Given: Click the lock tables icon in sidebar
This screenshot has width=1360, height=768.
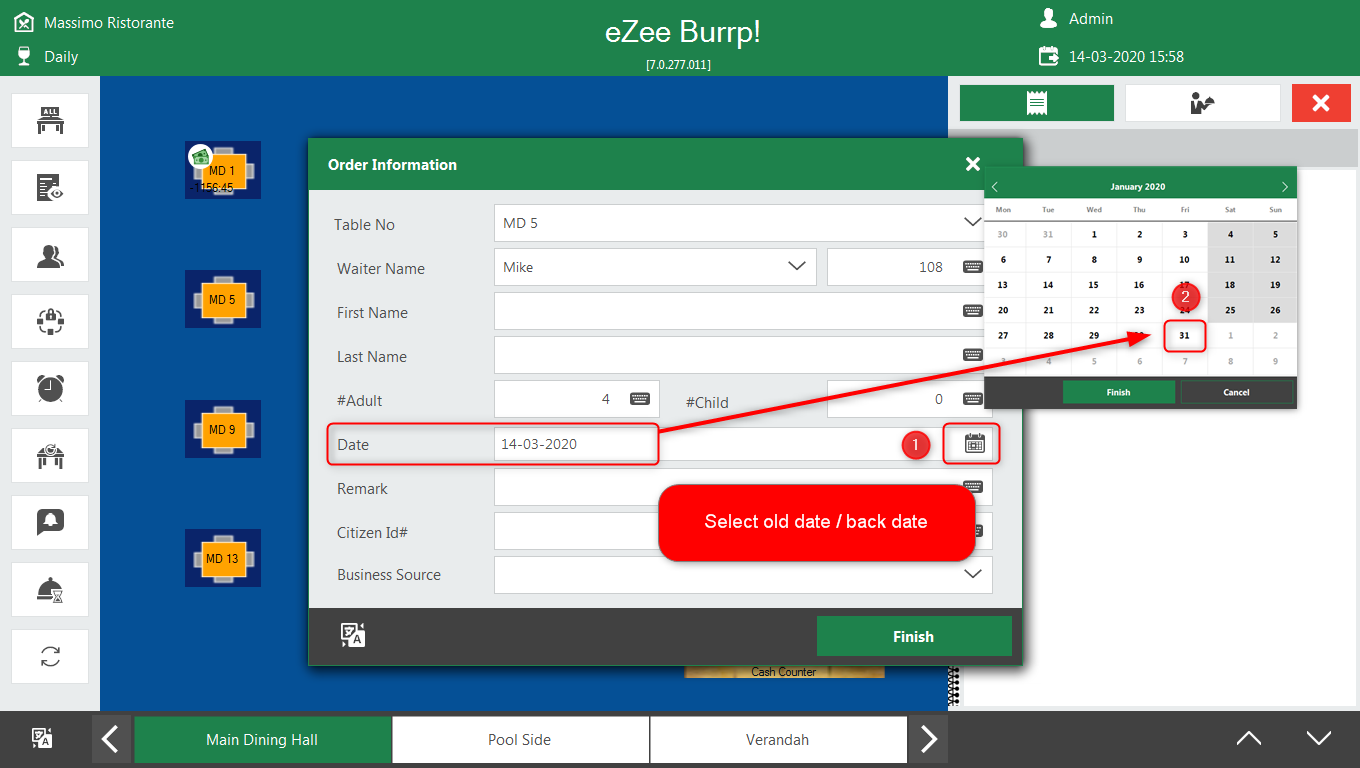Looking at the screenshot, I should pos(50,321).
